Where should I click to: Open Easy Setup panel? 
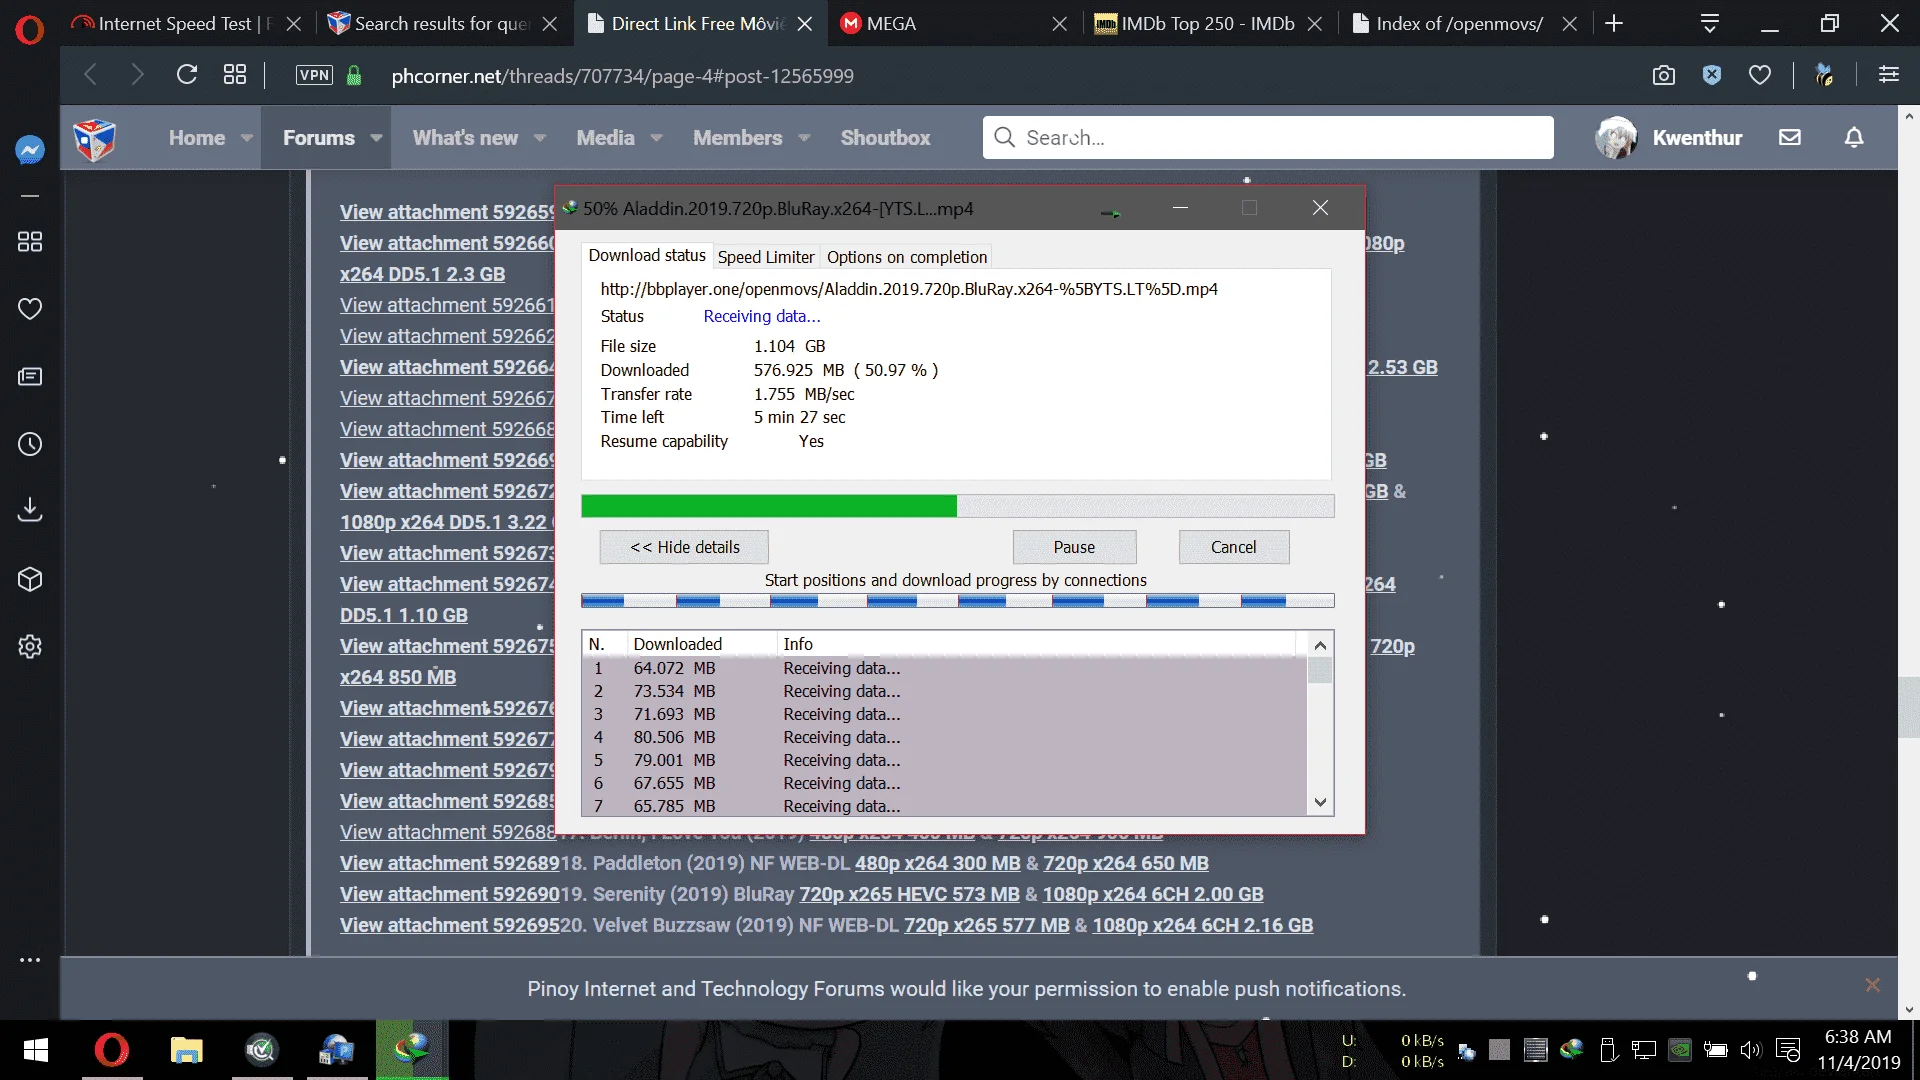[x=1889, y=75]
